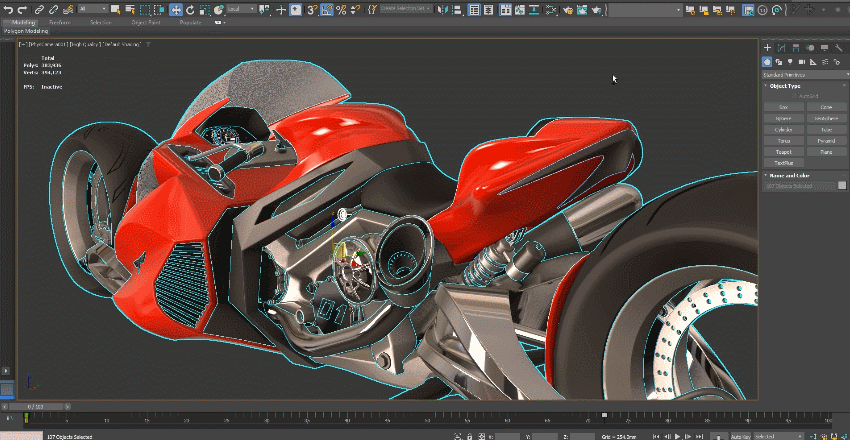Click the timeline frame slider
Screen dimensions: 850x440
click(37, 407)
